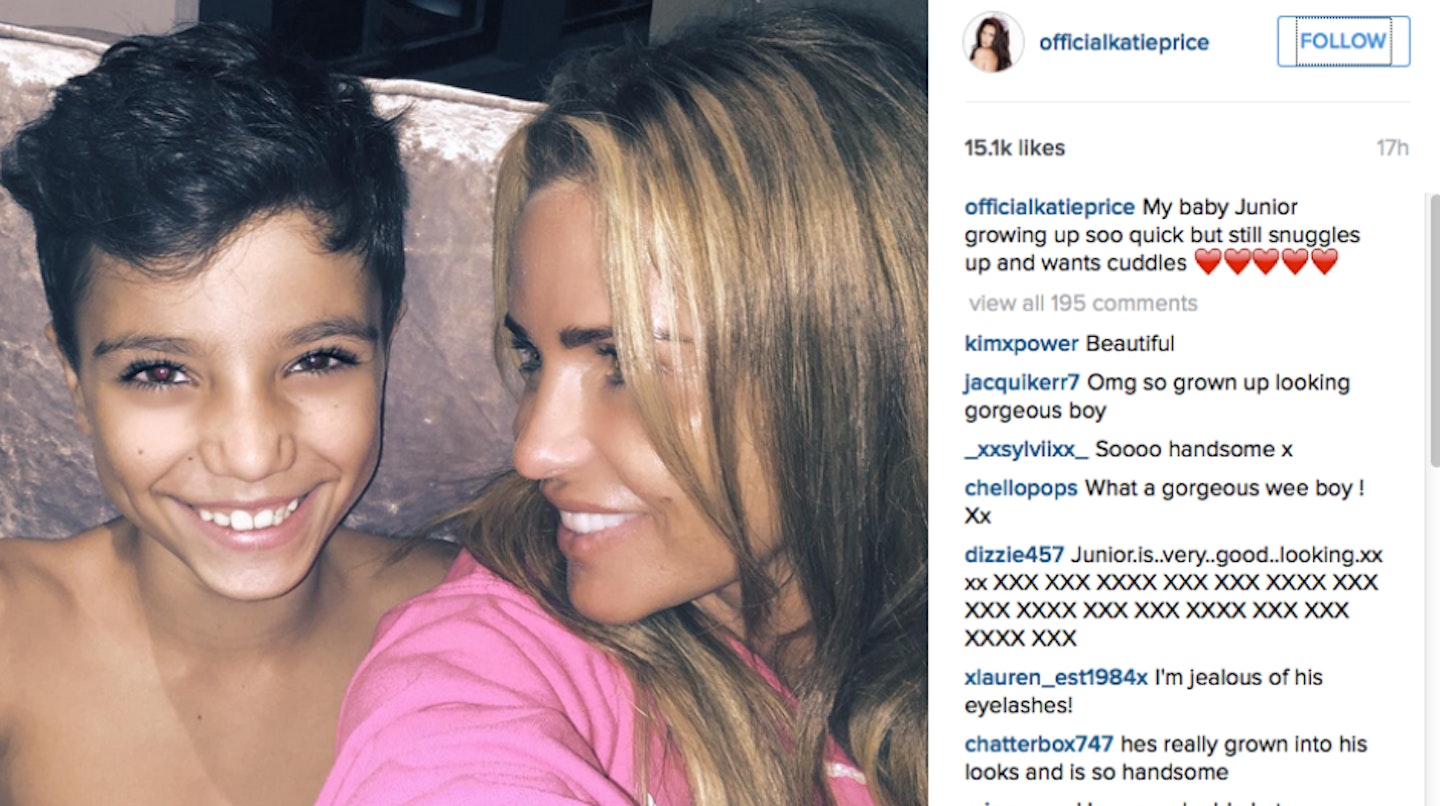Open the 17h post timestamp
The width and height of the screenshot is (1440, 806).
[x=1392, y=148]
